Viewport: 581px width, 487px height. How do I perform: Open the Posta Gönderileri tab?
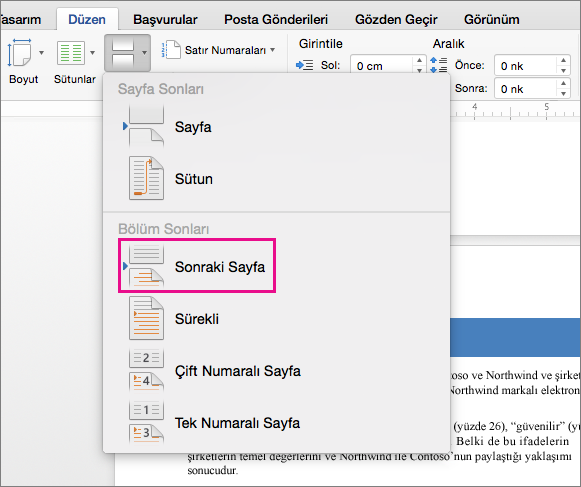pyautogui.click(x=276, y=19)
